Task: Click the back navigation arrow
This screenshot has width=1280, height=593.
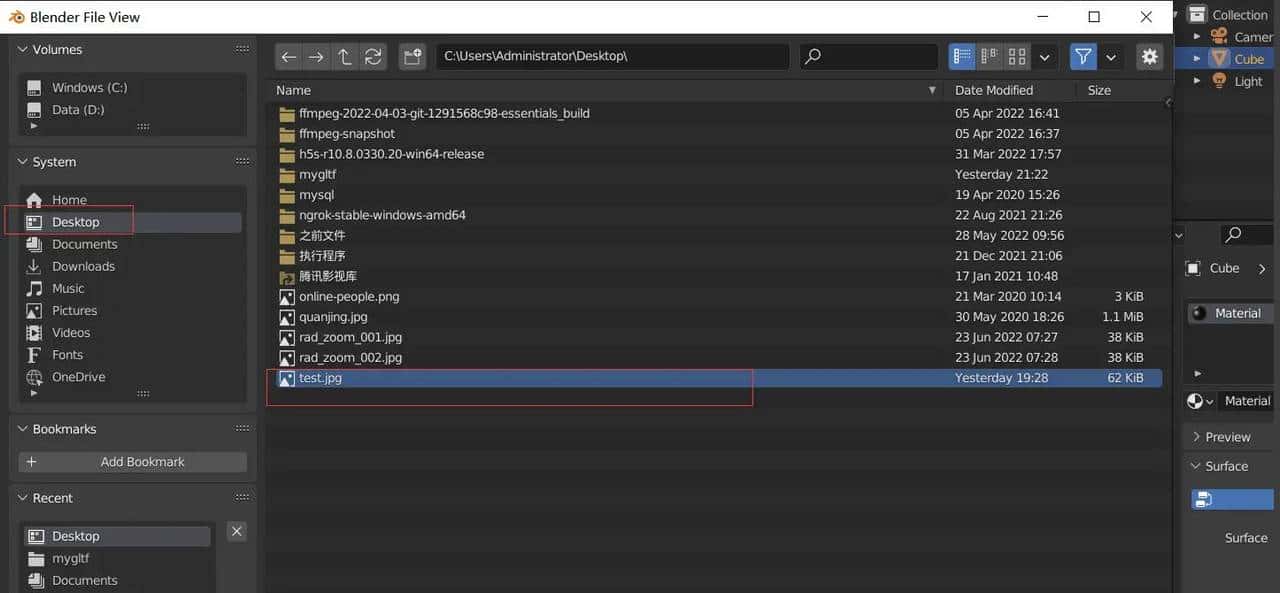Action: pos(288,56)
